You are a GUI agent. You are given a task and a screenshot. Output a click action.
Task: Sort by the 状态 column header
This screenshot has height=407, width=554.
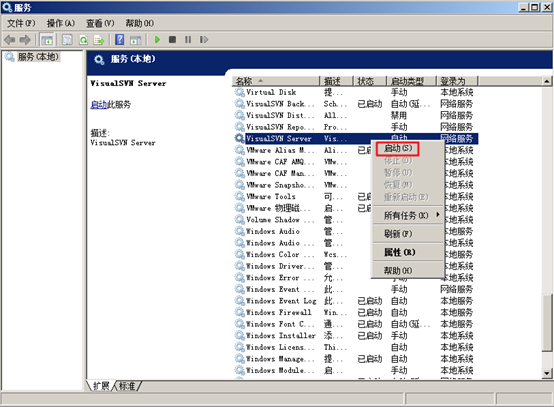click(x=370, y=81)
